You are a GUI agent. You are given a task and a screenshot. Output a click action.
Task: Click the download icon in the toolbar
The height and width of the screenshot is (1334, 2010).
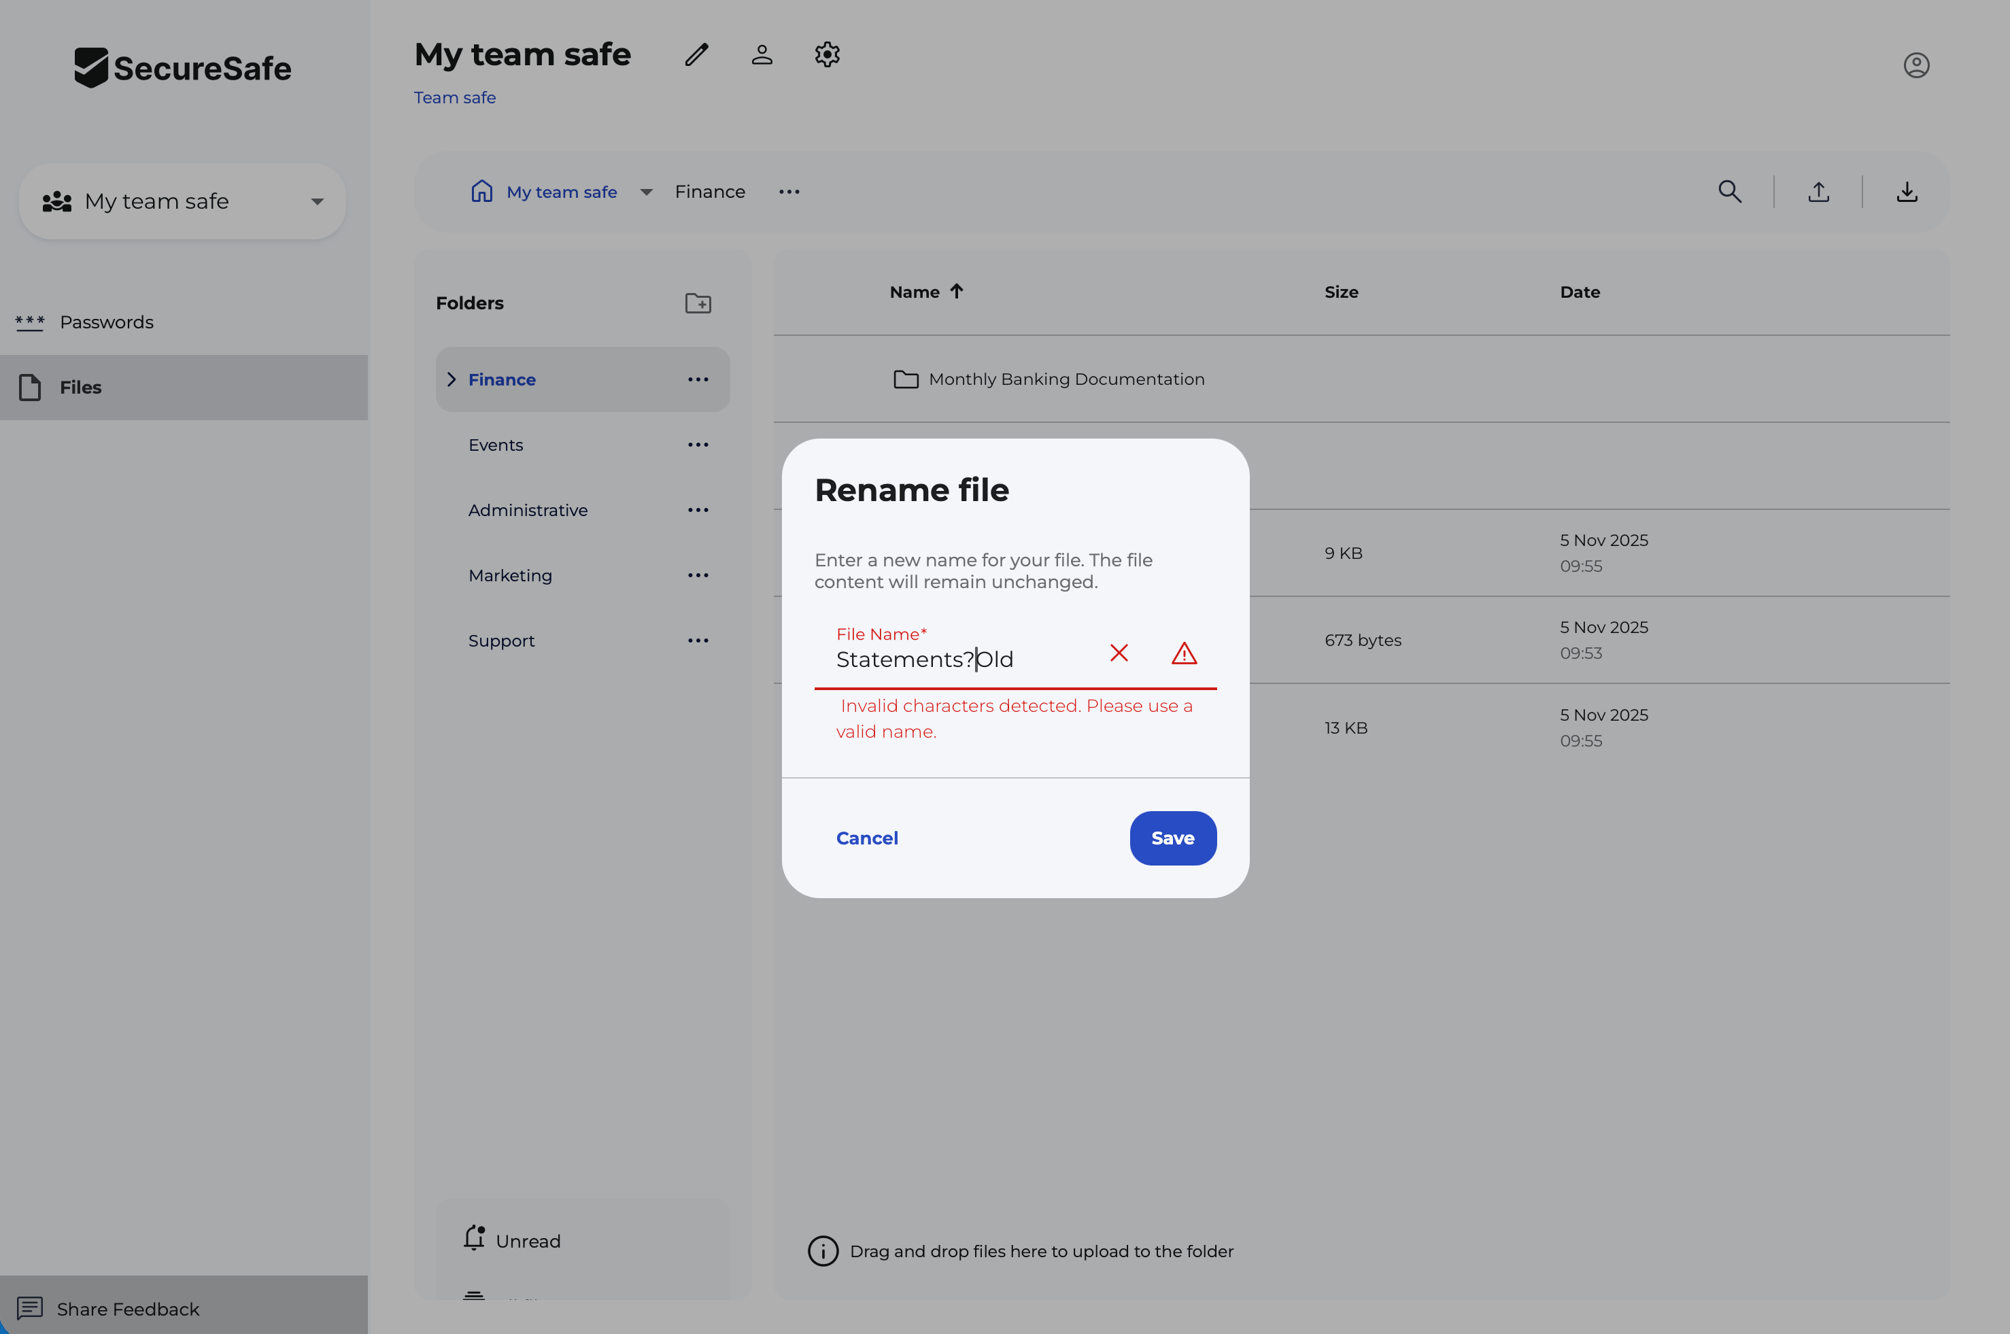pyautogui.click(x=1906, y=192)
